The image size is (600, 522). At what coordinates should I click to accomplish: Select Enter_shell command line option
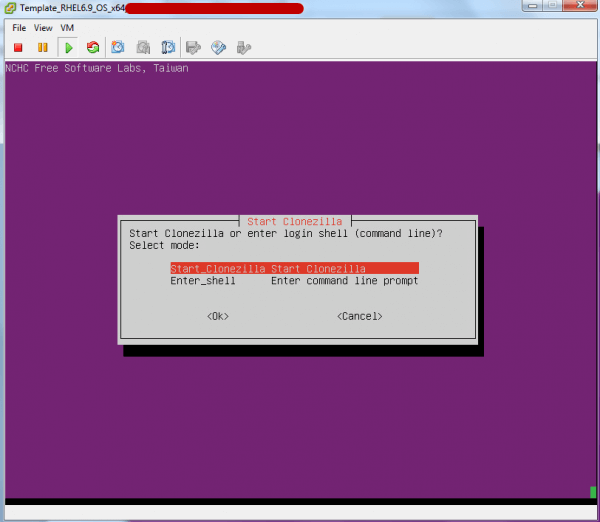click(x=294, y=281)
